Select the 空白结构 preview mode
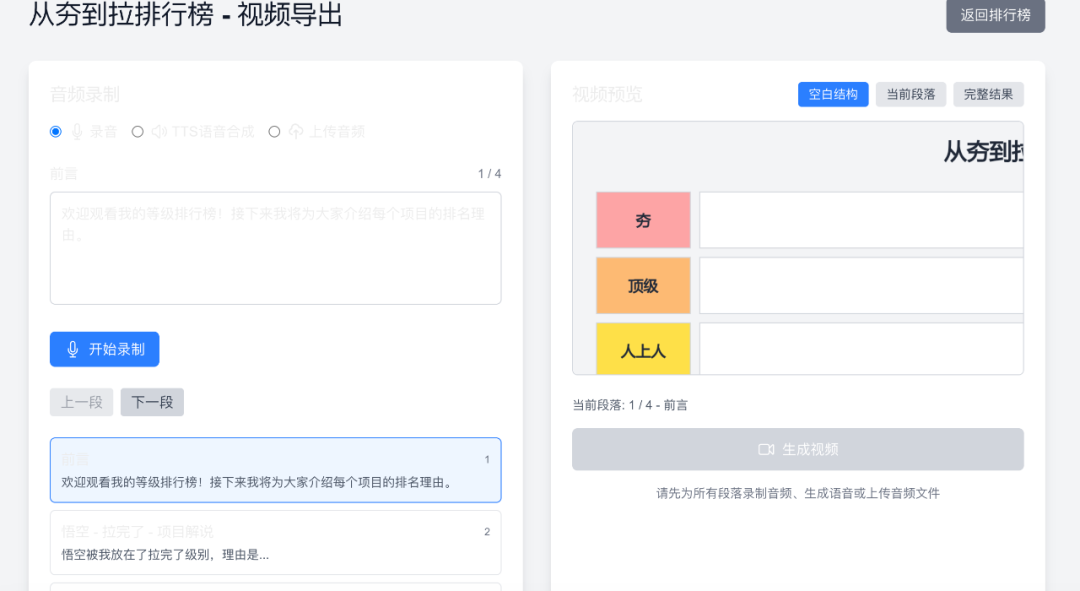 coord(833,94)
